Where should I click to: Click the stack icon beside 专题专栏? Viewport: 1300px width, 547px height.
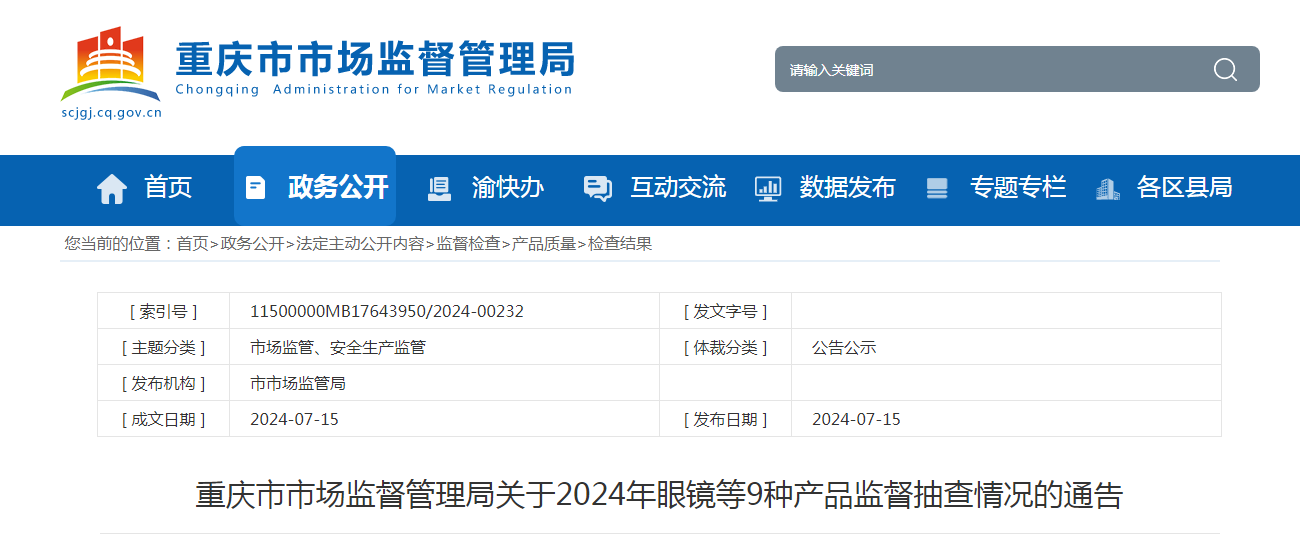coord(937,188)
